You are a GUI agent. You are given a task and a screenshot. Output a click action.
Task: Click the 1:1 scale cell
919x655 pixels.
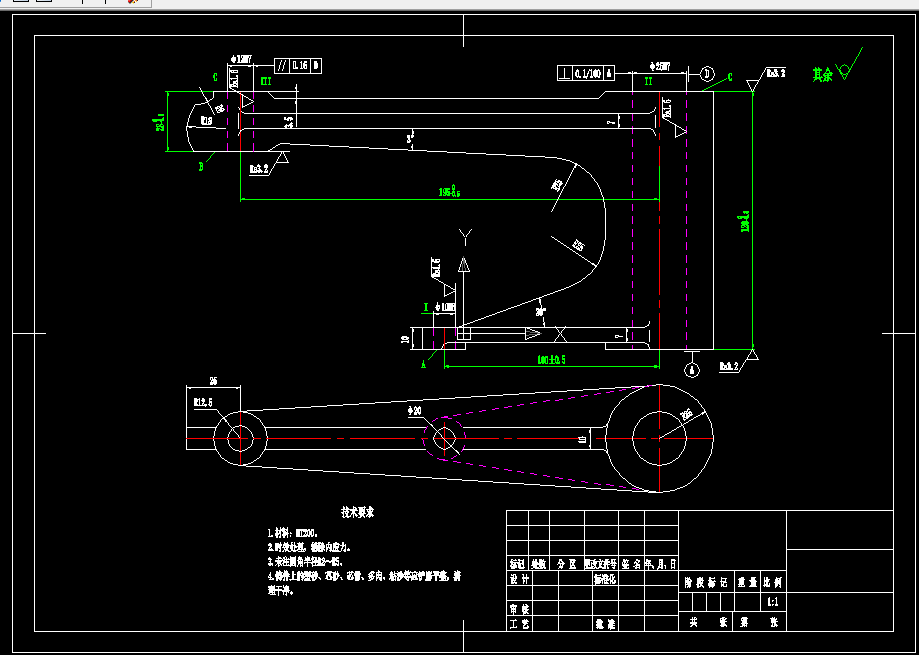(772, 602)
